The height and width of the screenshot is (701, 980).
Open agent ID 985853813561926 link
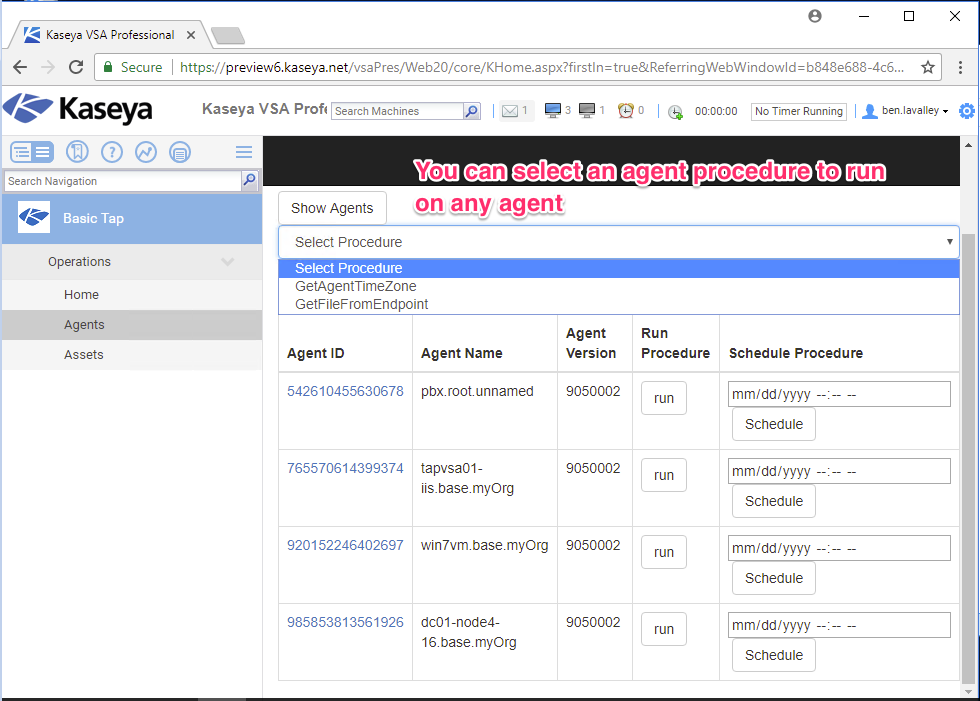coord(345,622)
